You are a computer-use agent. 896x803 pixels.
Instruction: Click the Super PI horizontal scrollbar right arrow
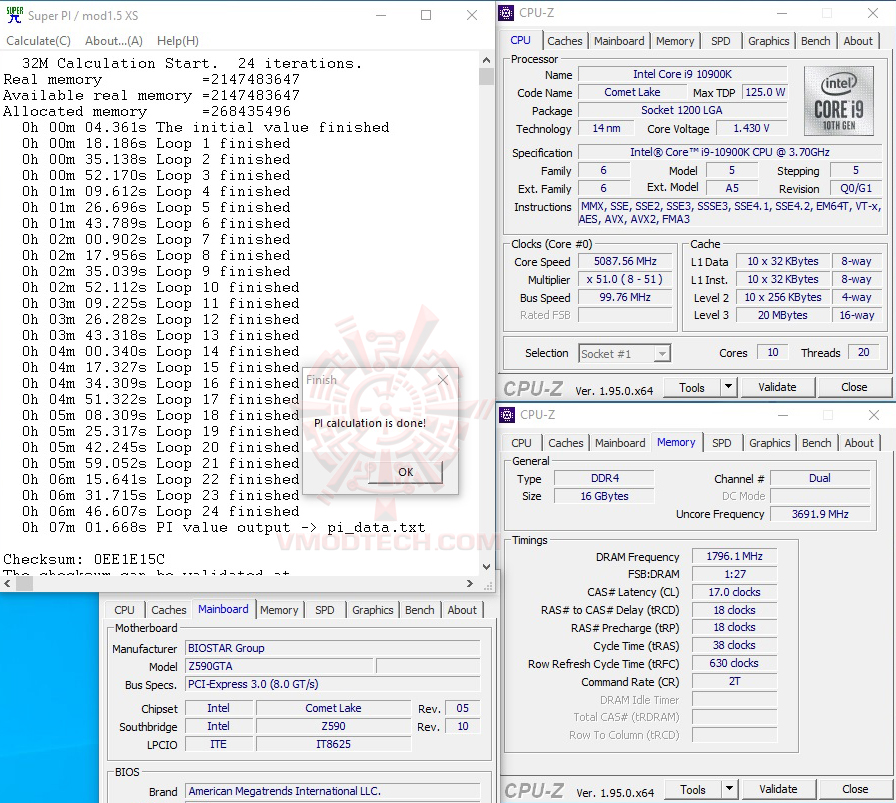[x=470, y=584]
